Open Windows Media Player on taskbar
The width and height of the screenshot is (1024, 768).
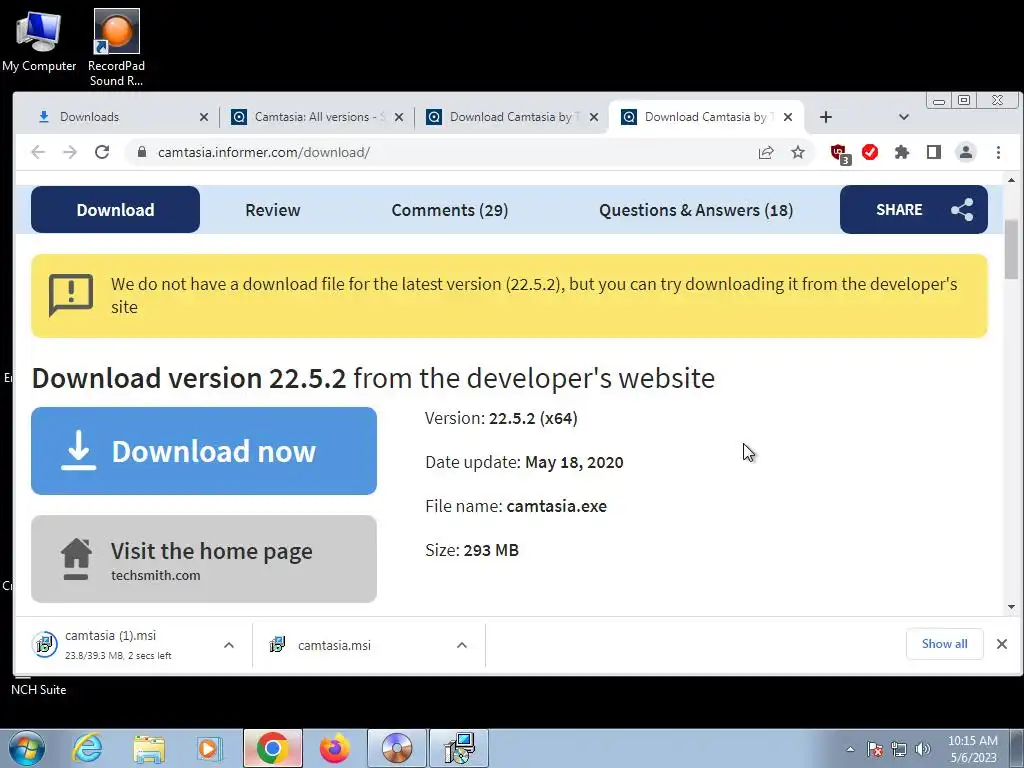pyautogui.click(x=210, y=748)
